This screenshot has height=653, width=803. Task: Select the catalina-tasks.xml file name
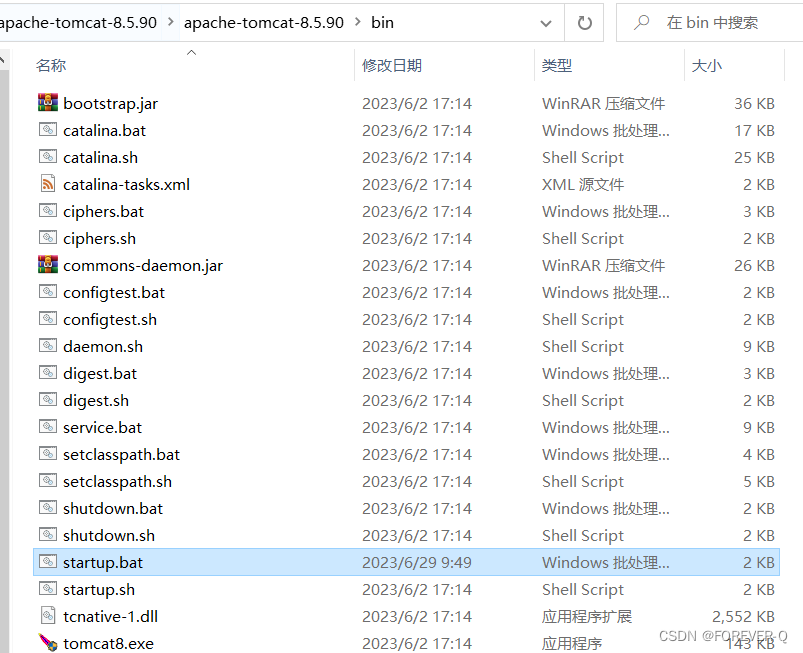coord(126,184)
